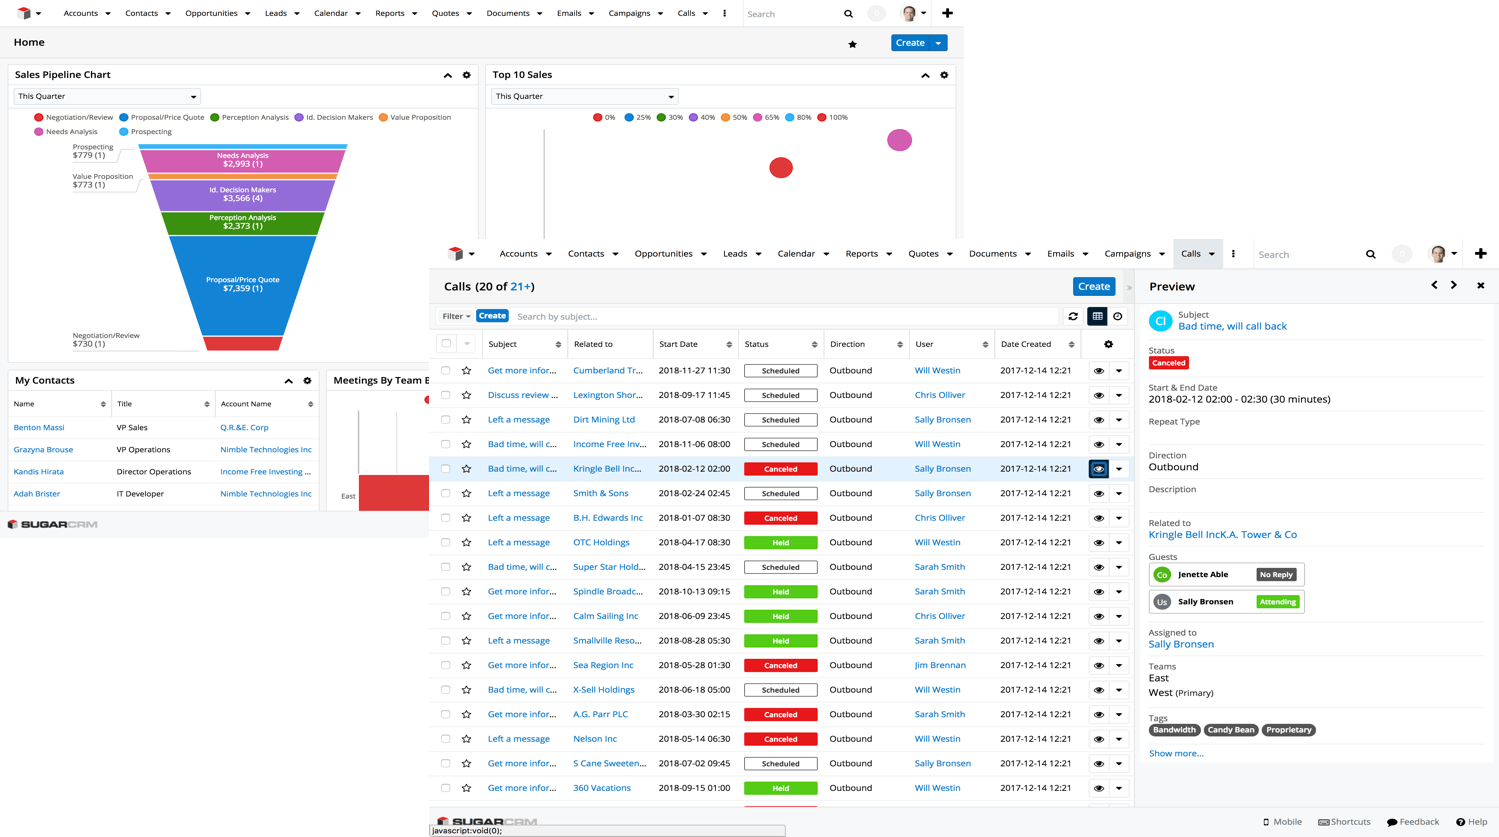Open Benton Massi contact link

click(x=39, y=428)
